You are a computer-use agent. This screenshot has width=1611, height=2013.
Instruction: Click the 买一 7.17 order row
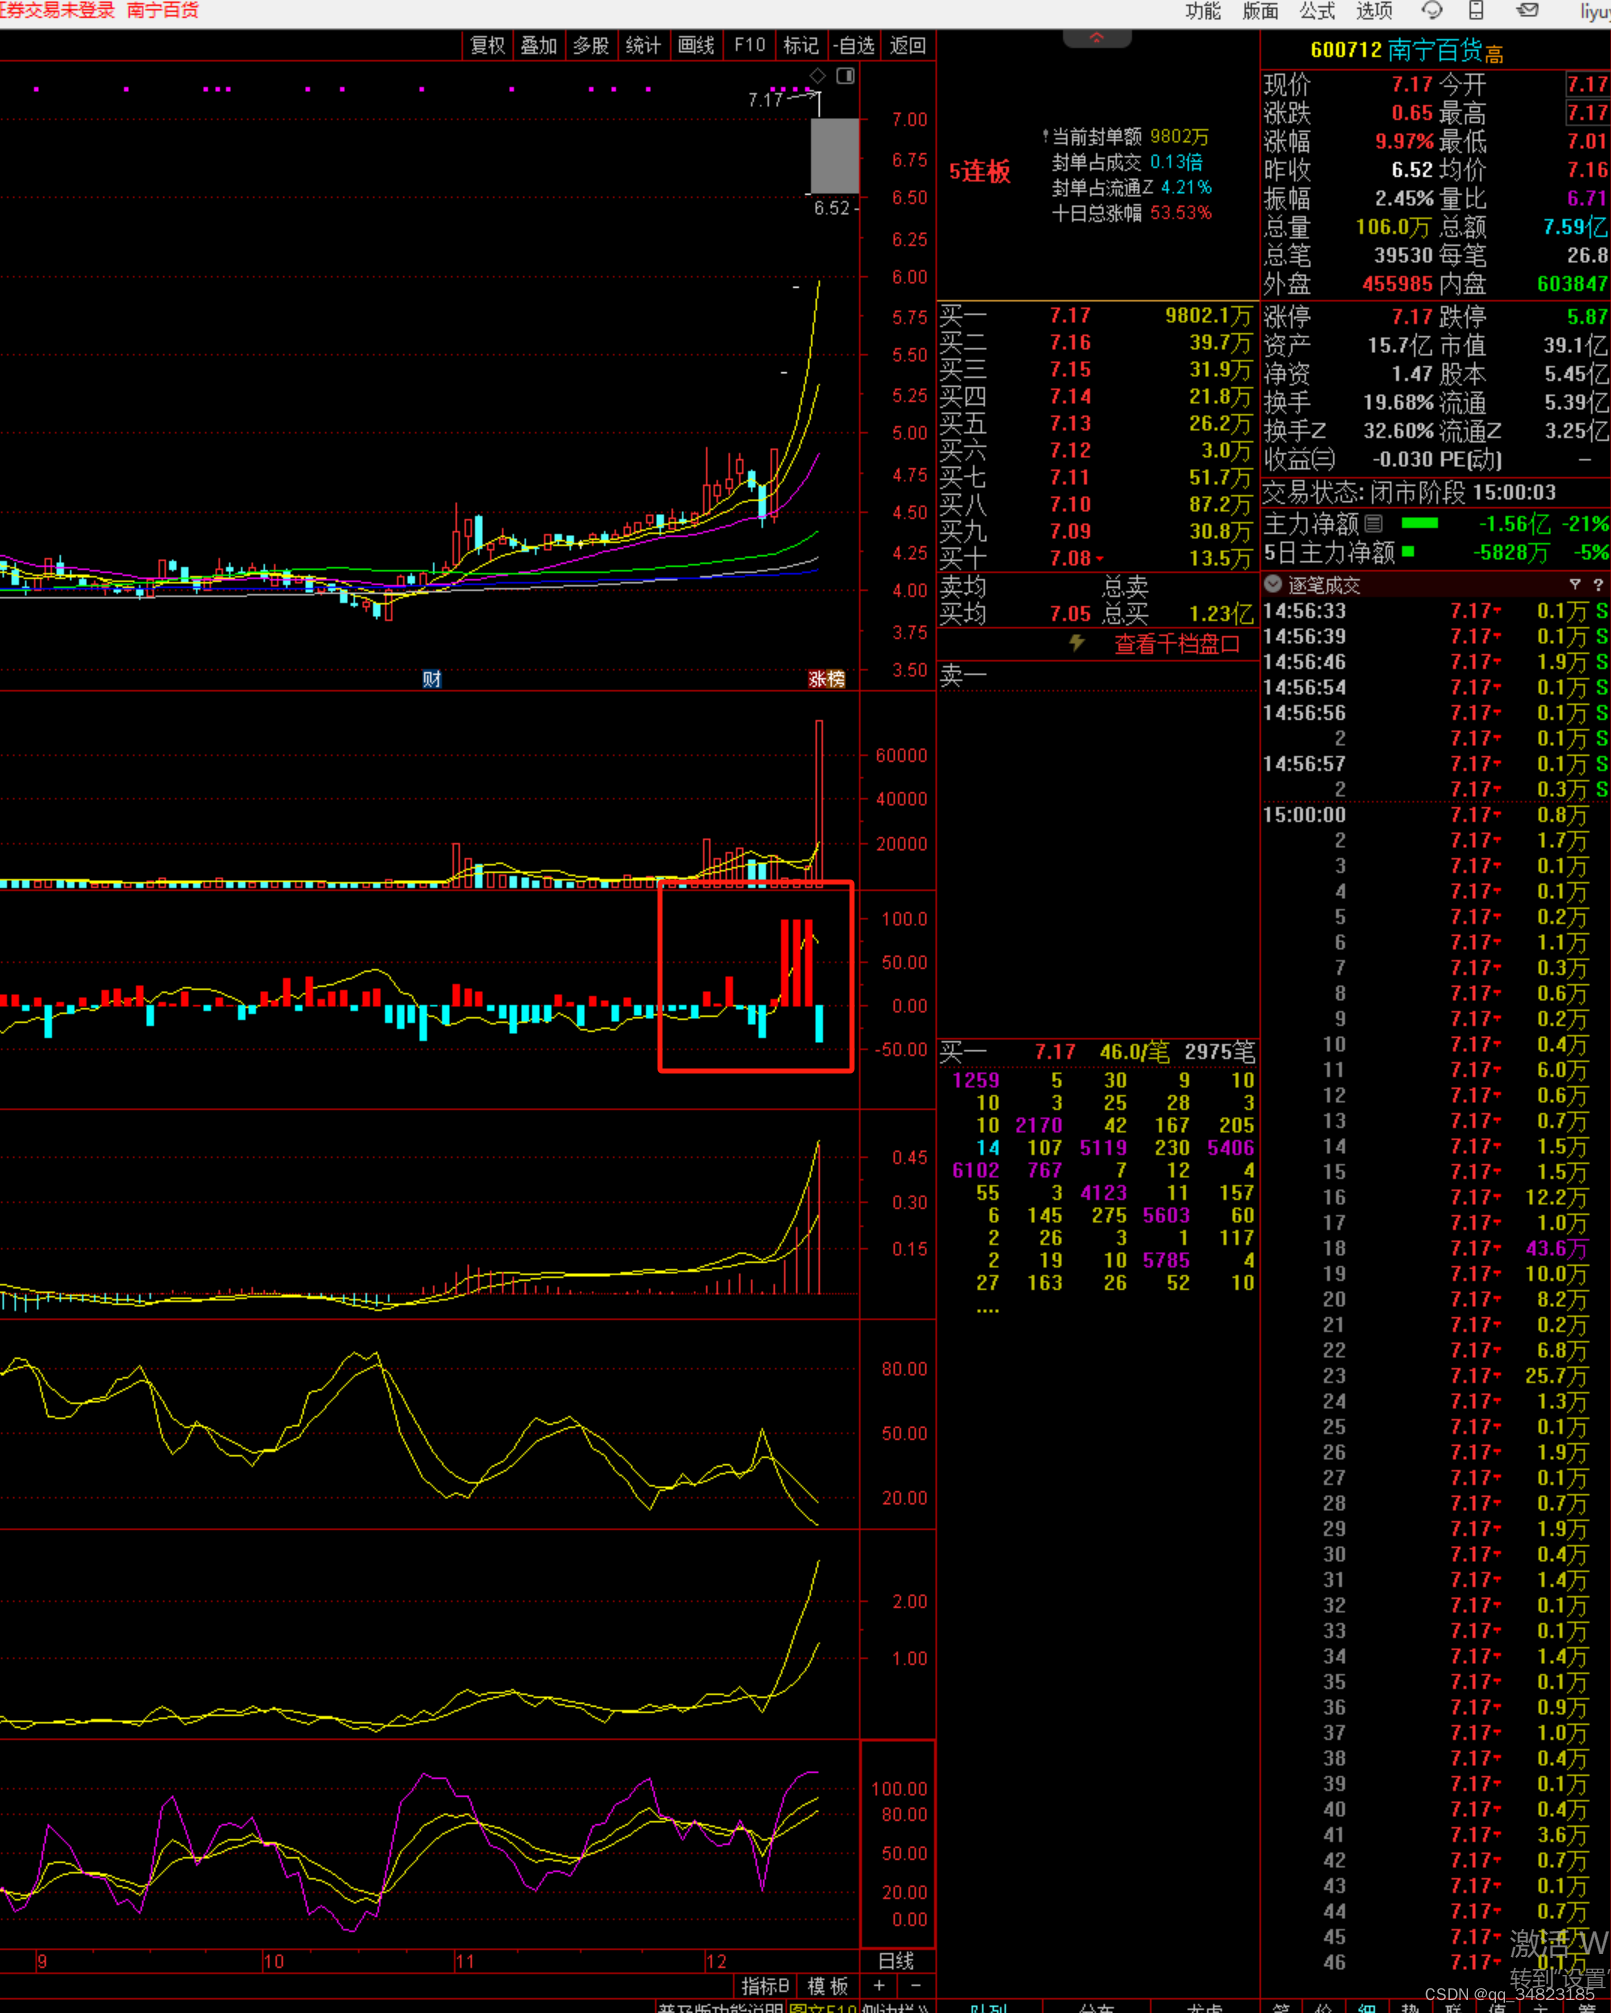1097,316
